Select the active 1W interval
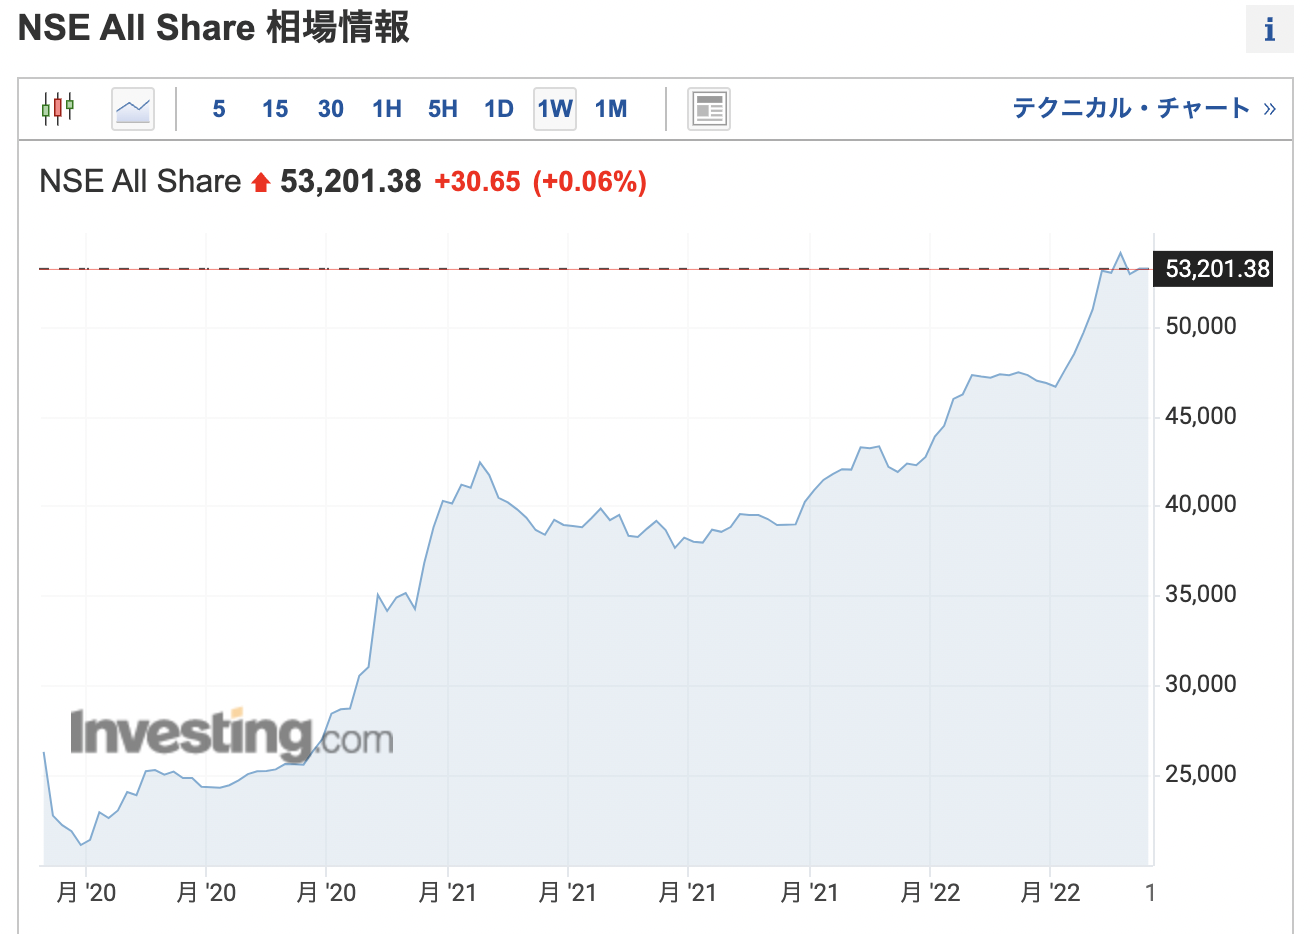This screenshot has height=934, width=1312. (555, 109)
